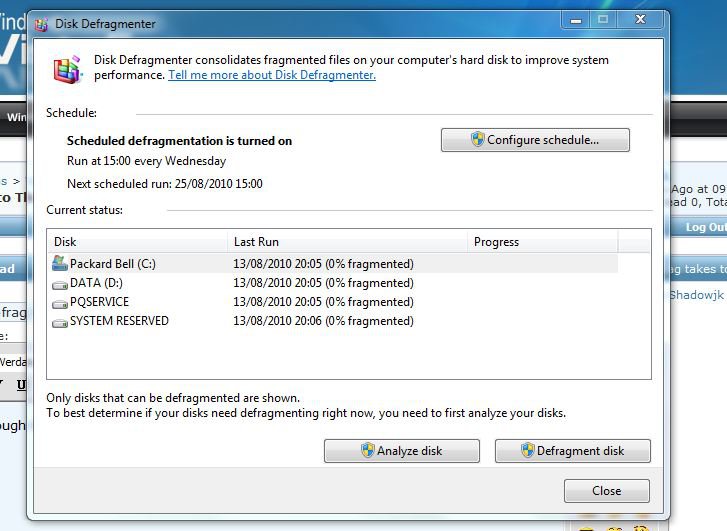Click Scheduled defragmentation is turned on text

(179, 141)
